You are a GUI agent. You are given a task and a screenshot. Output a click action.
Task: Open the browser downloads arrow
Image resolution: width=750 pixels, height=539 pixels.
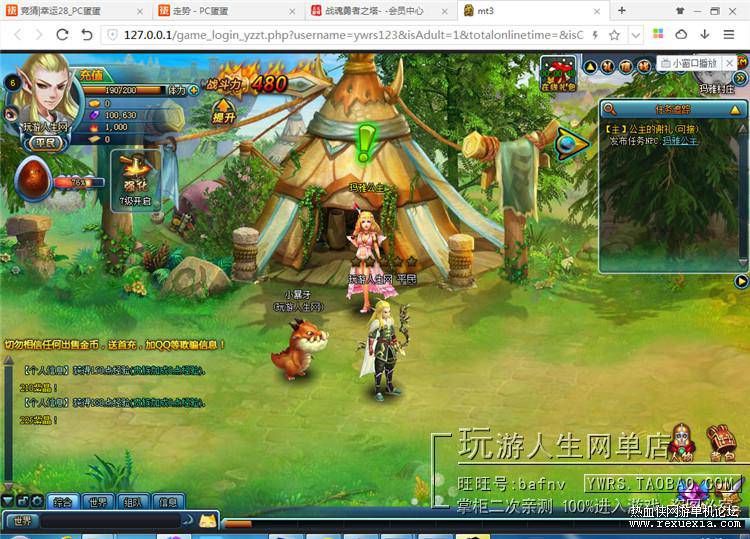(x=705, y=34)
